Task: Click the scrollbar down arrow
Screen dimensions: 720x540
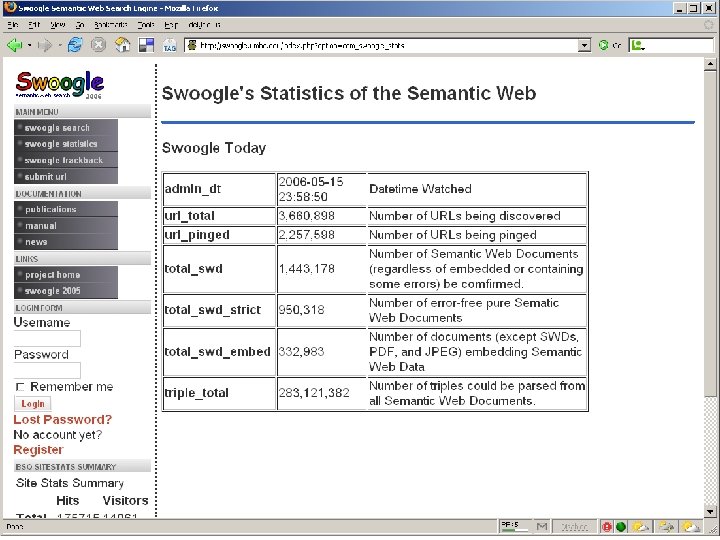Action: pos(710,511)
